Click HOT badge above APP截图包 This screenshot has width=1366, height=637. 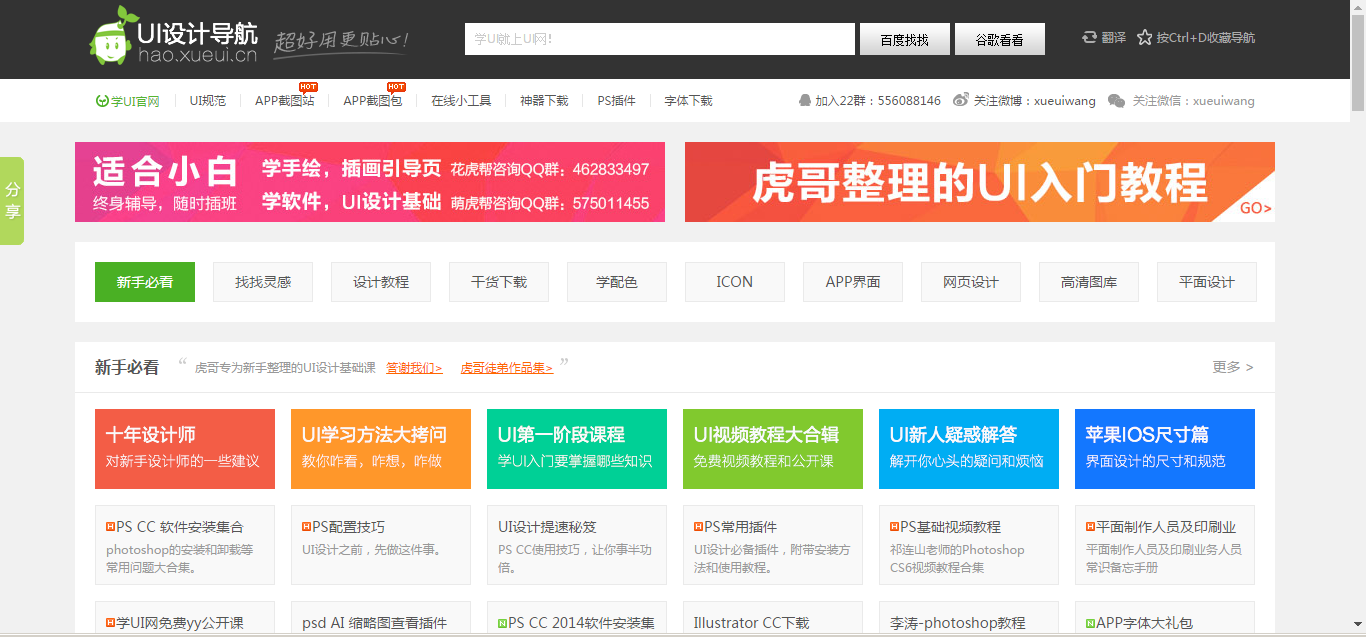(x=396, y=87)
